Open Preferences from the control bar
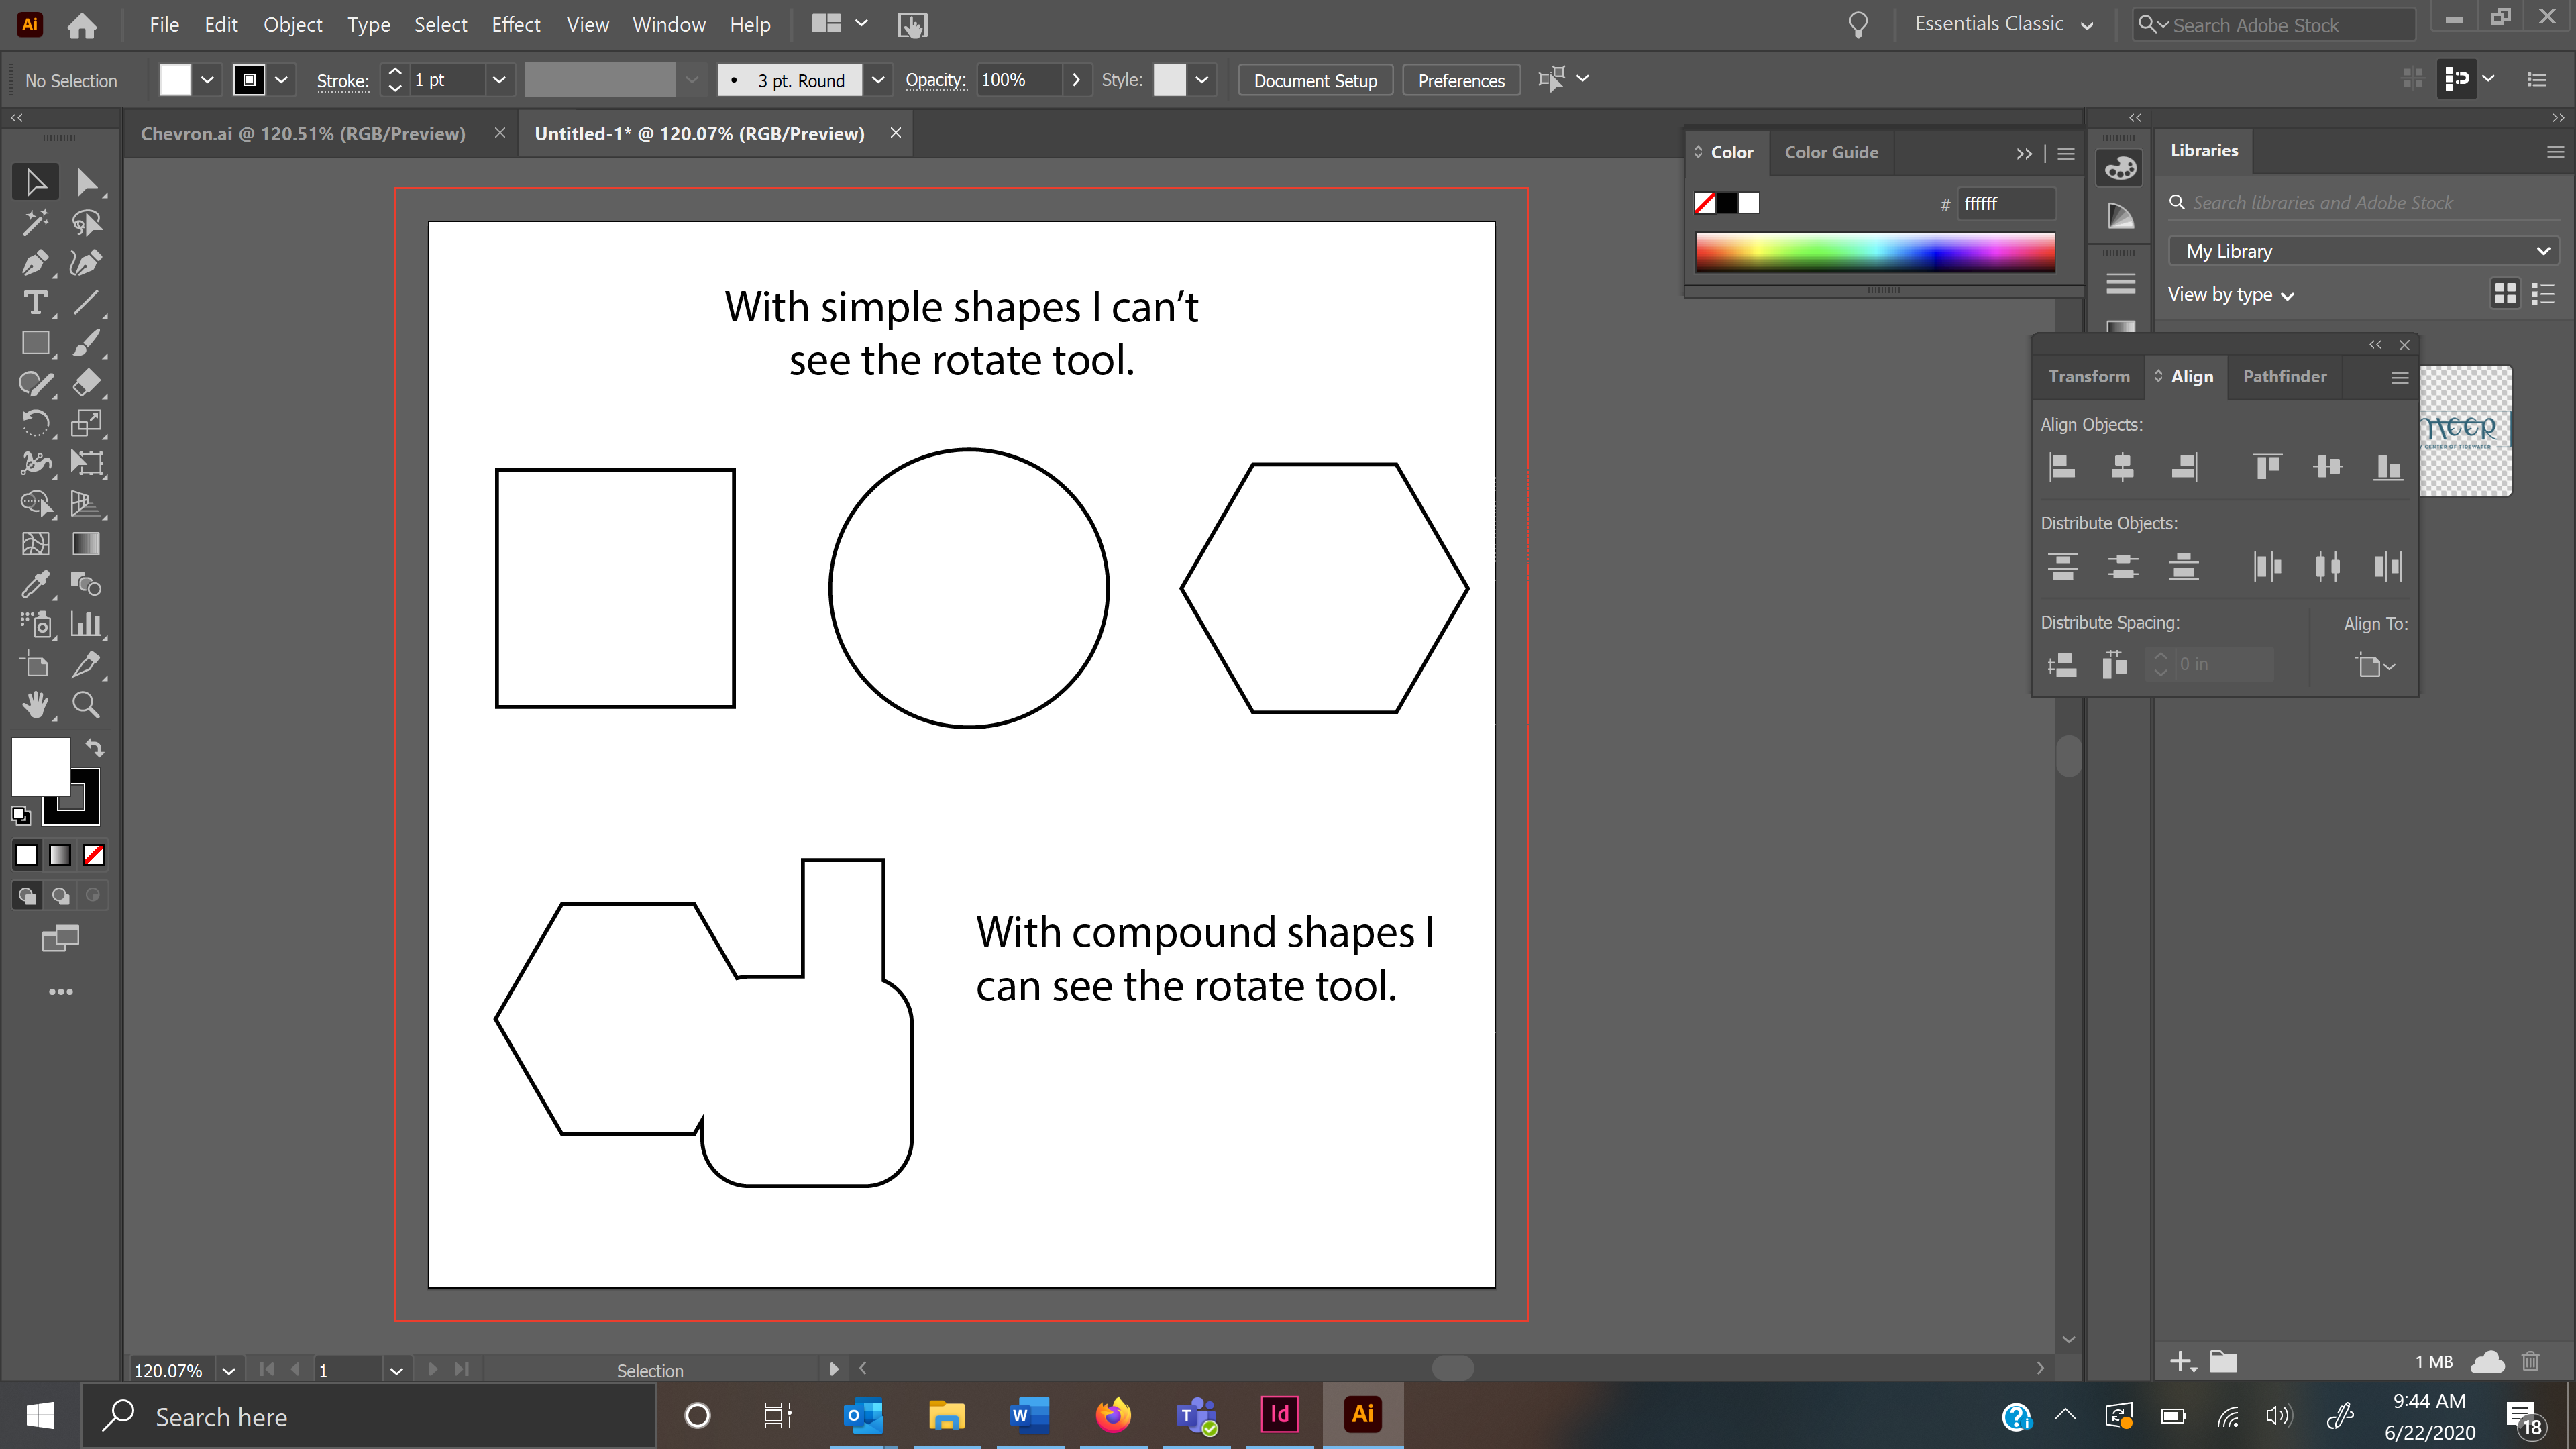The height and width of the screenshot is (1449, 2576). [1460, 80]
